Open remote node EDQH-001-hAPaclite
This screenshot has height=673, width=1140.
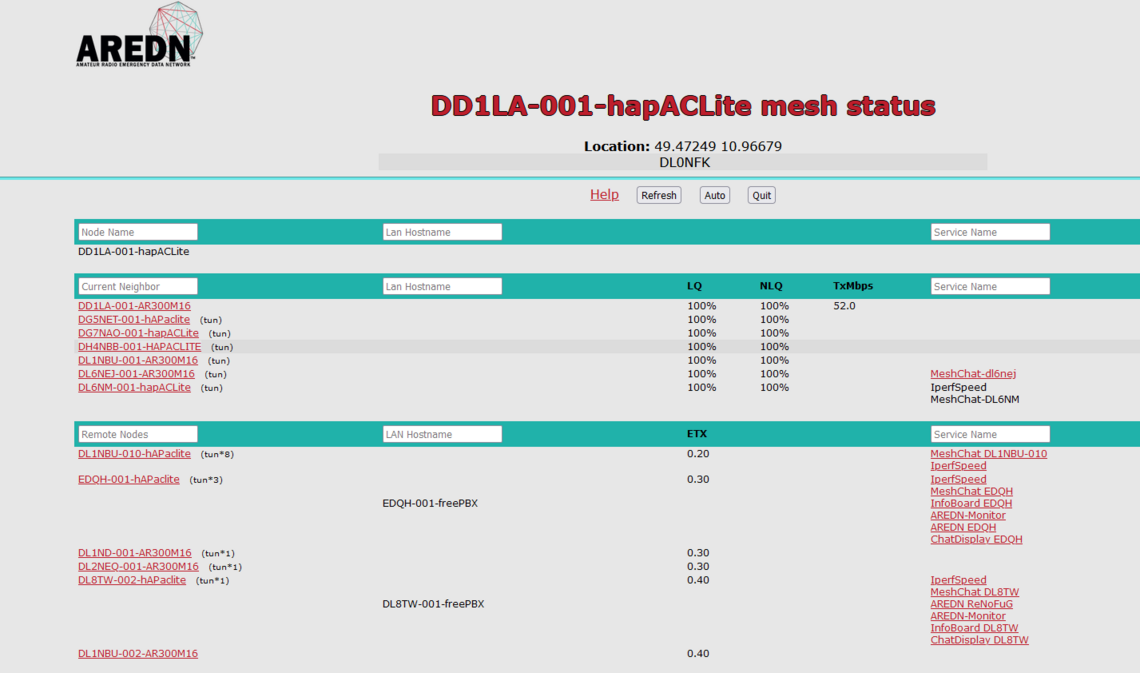[129, 480]
